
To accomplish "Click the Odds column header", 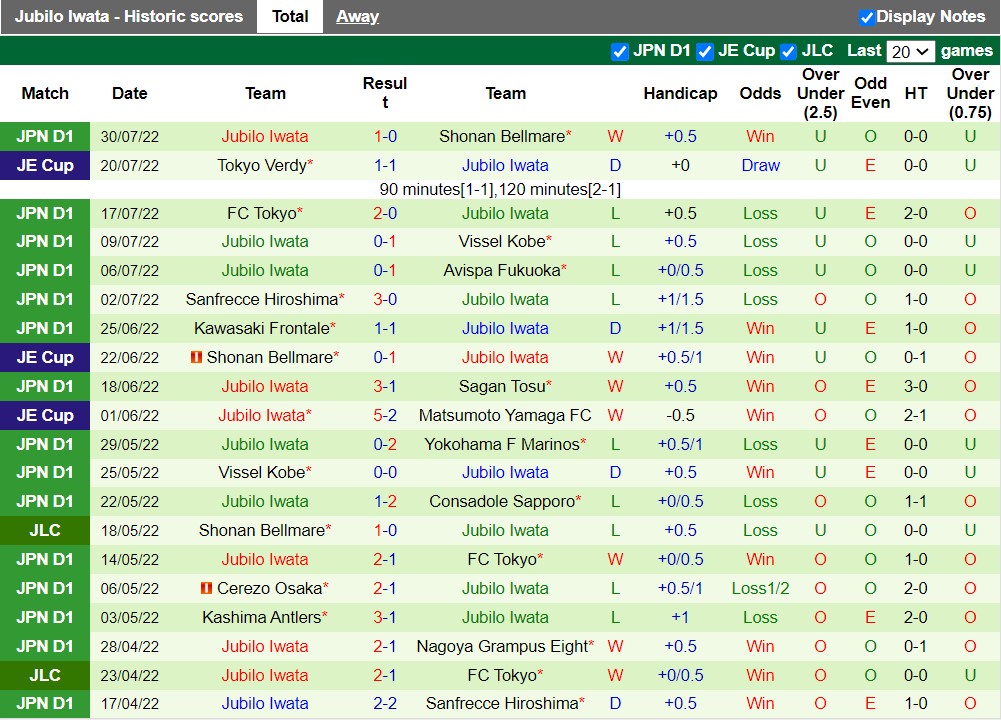I will pos(760,94).
